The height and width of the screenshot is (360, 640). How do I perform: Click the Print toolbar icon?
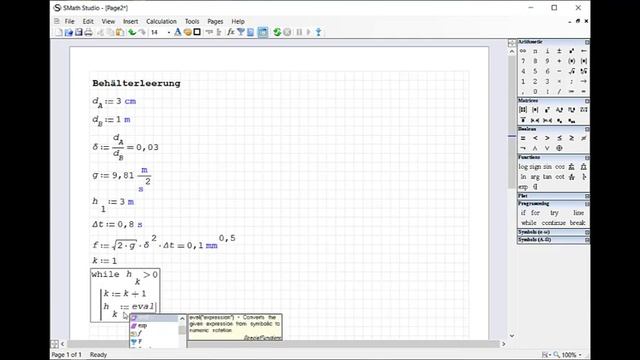click(x=88, y=32)
